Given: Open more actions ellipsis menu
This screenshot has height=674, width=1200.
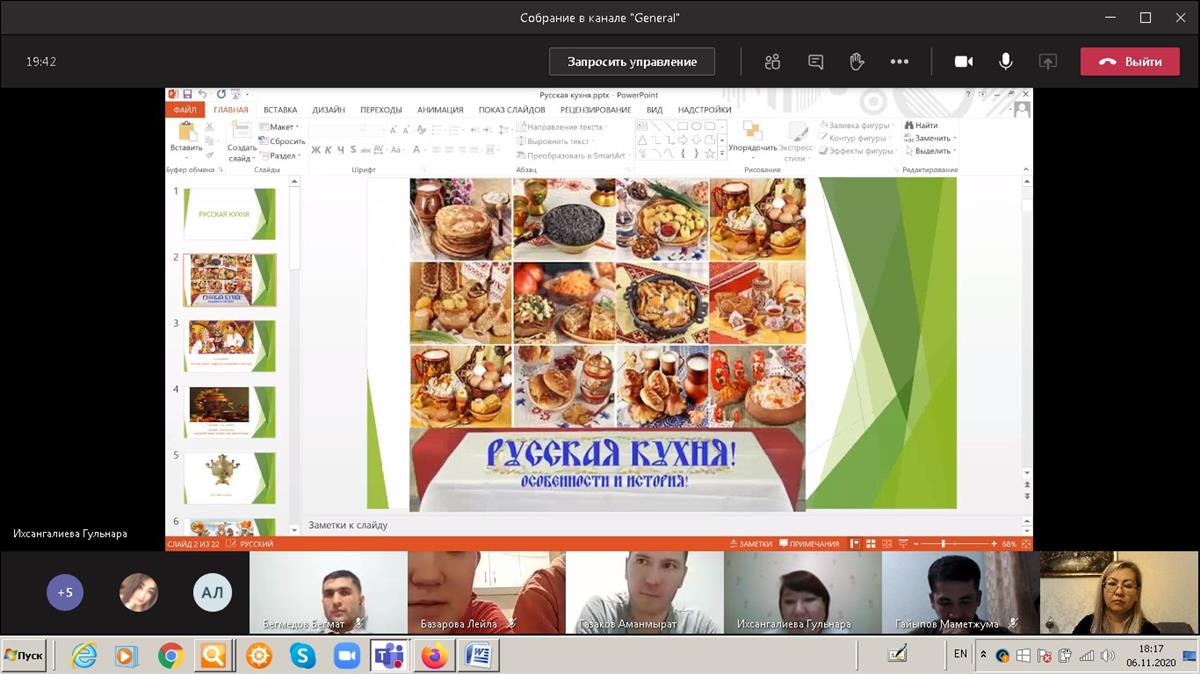Looking at the screenshot, I should (x=899, y=62).
